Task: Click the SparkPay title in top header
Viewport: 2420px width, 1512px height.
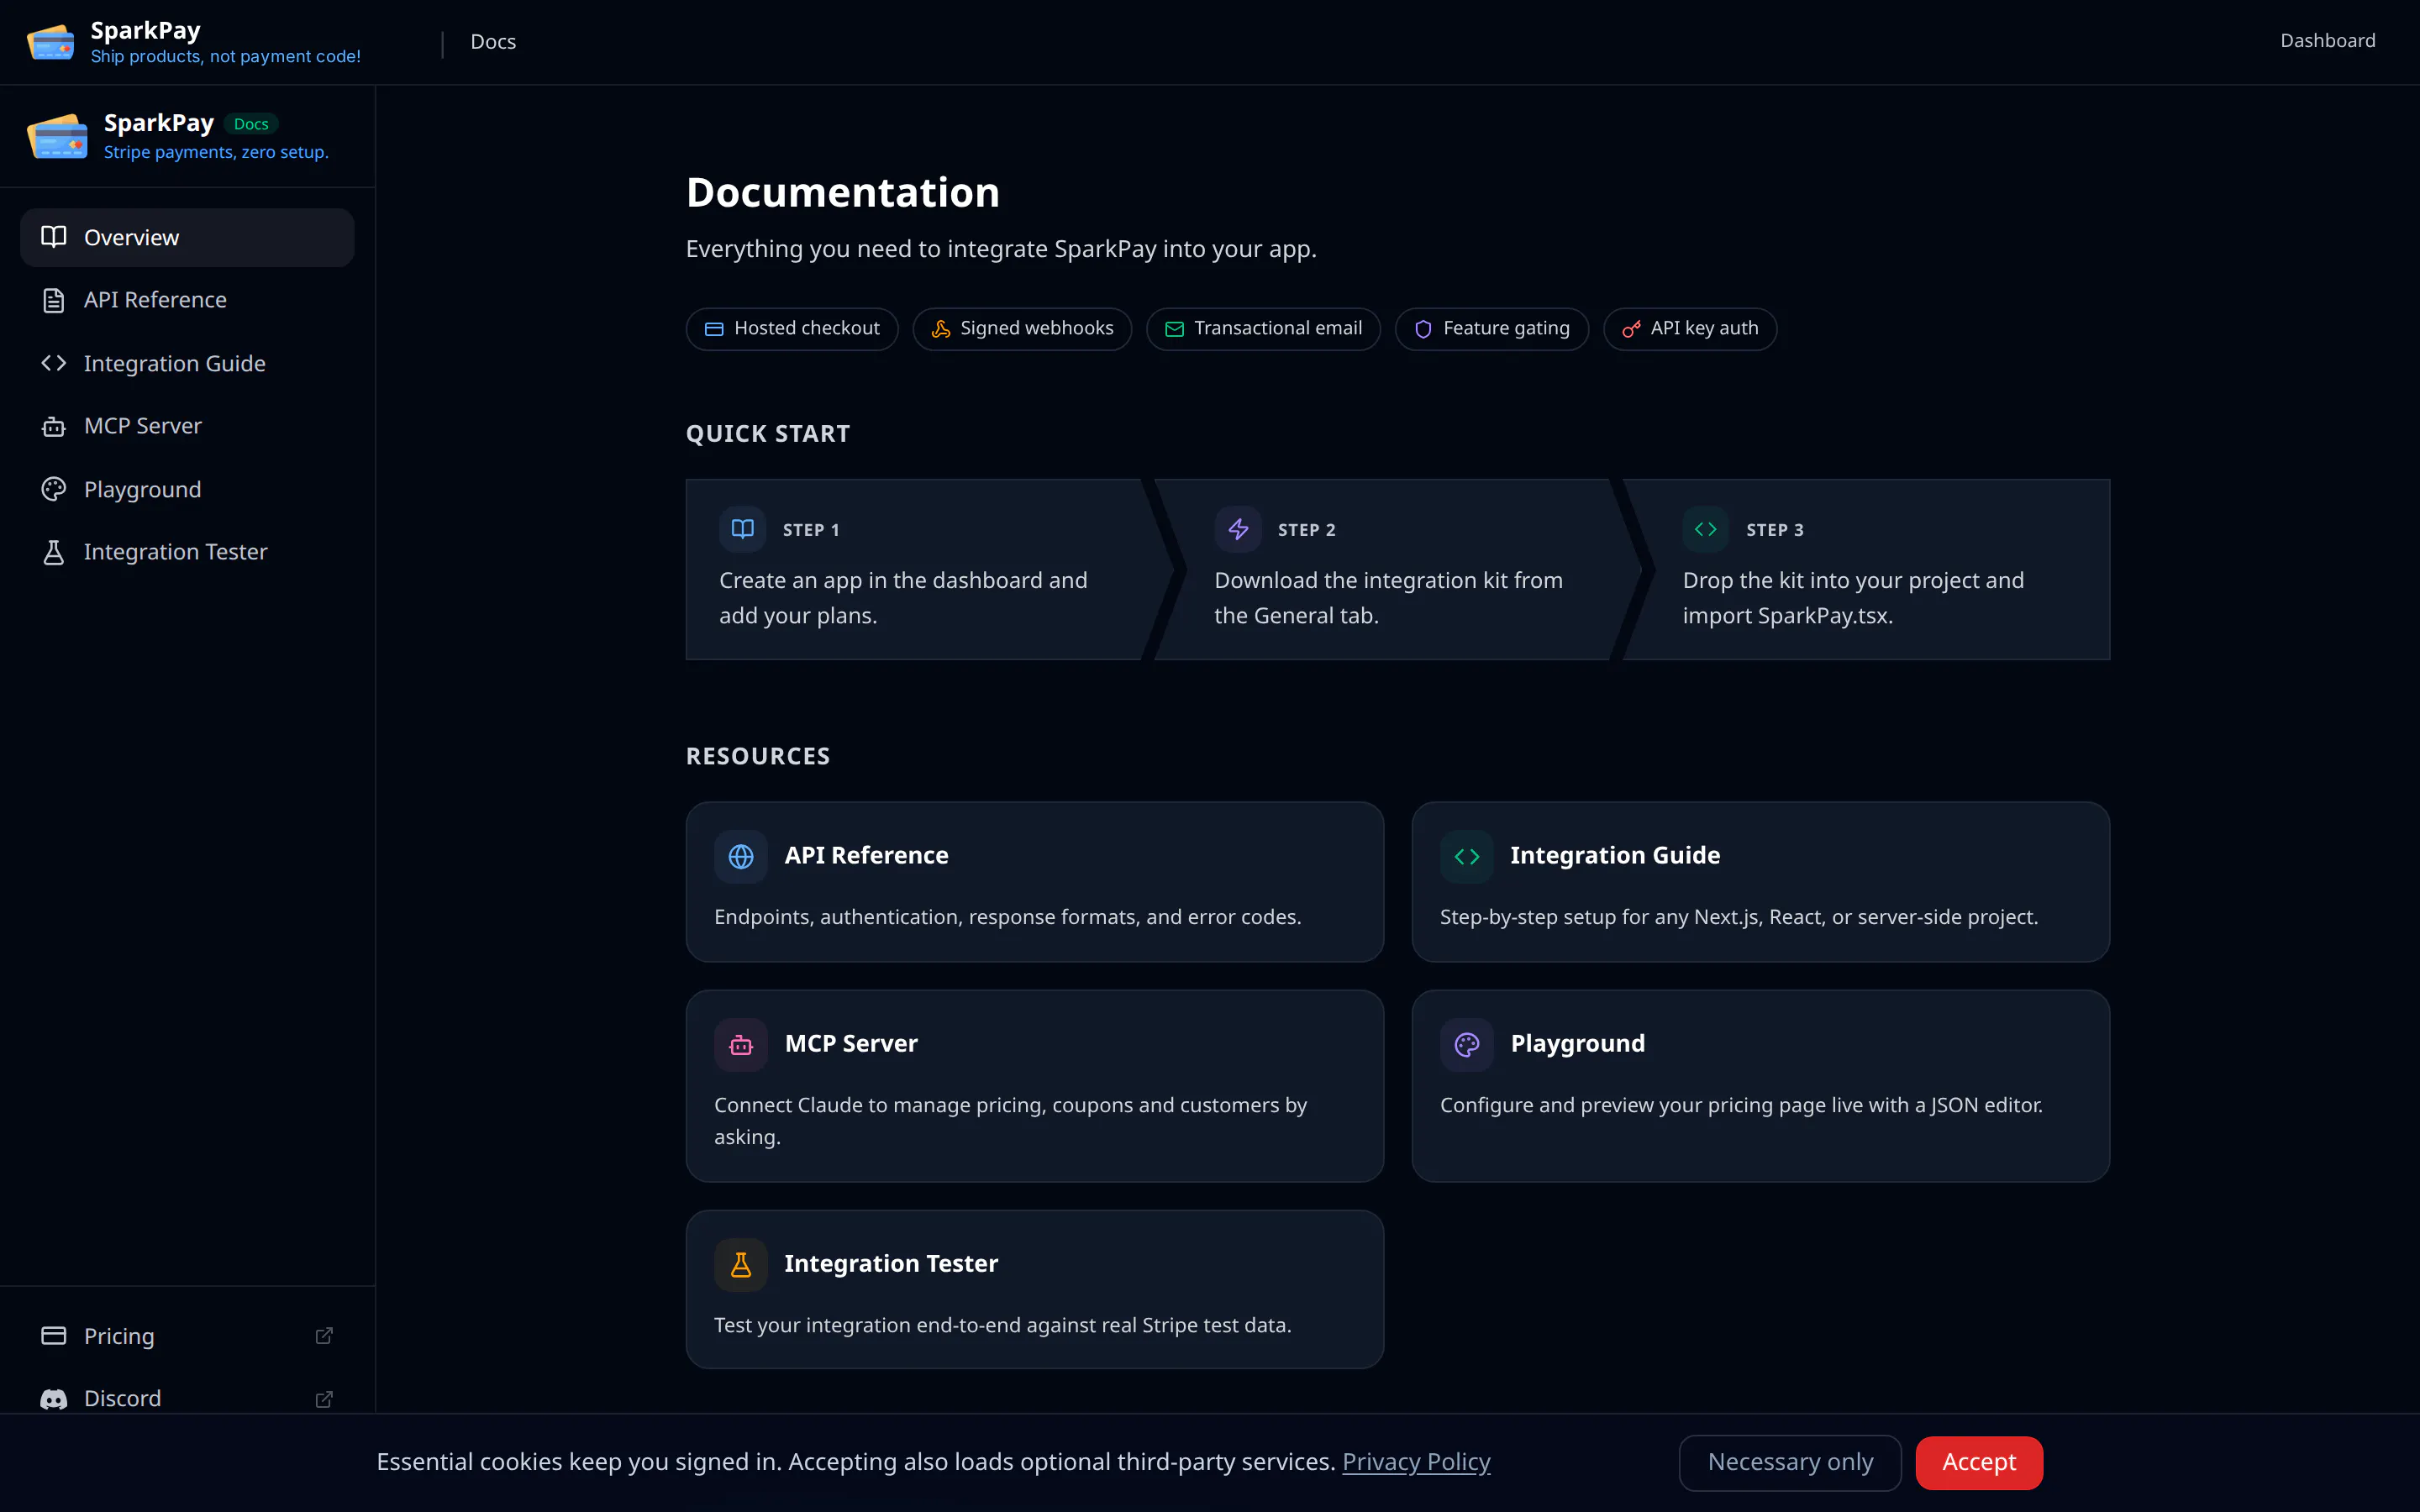Action: 145,30
